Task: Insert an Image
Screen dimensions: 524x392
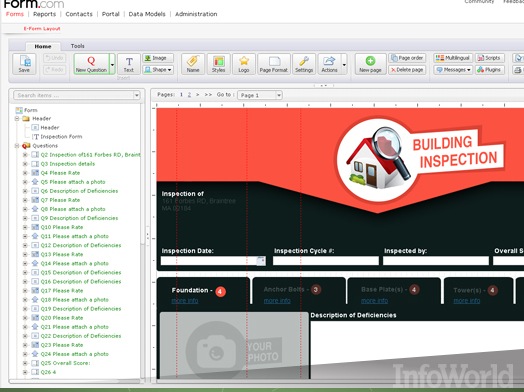Action: [158, 58]
